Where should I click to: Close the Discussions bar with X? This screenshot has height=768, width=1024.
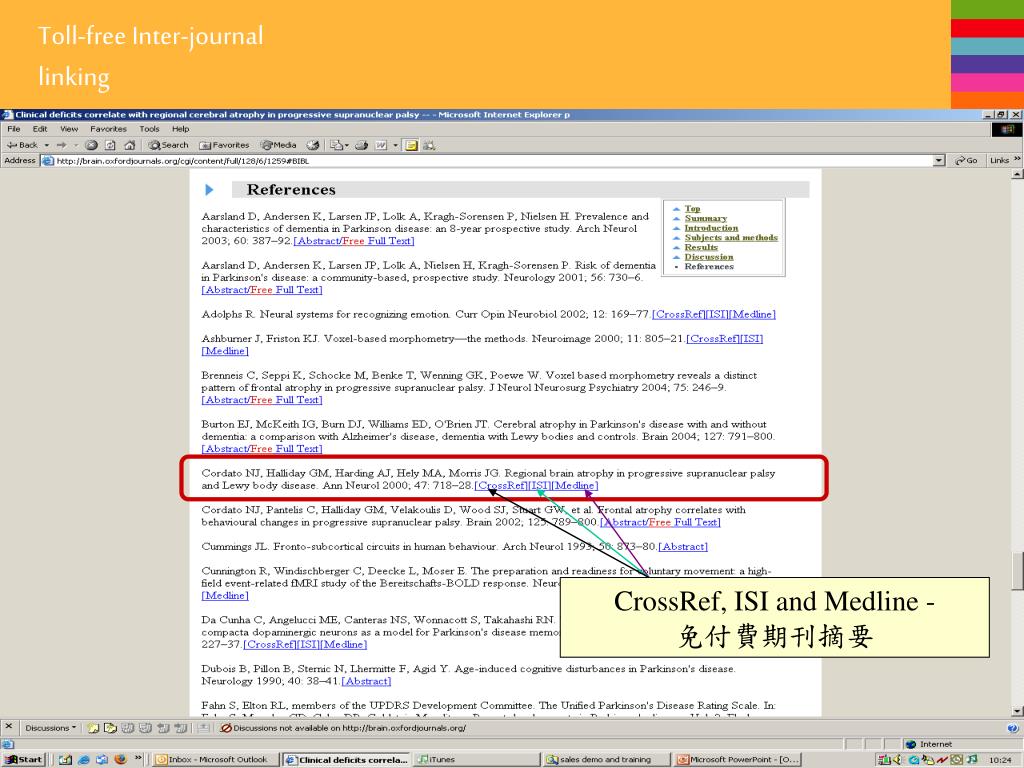coord(8,726)
